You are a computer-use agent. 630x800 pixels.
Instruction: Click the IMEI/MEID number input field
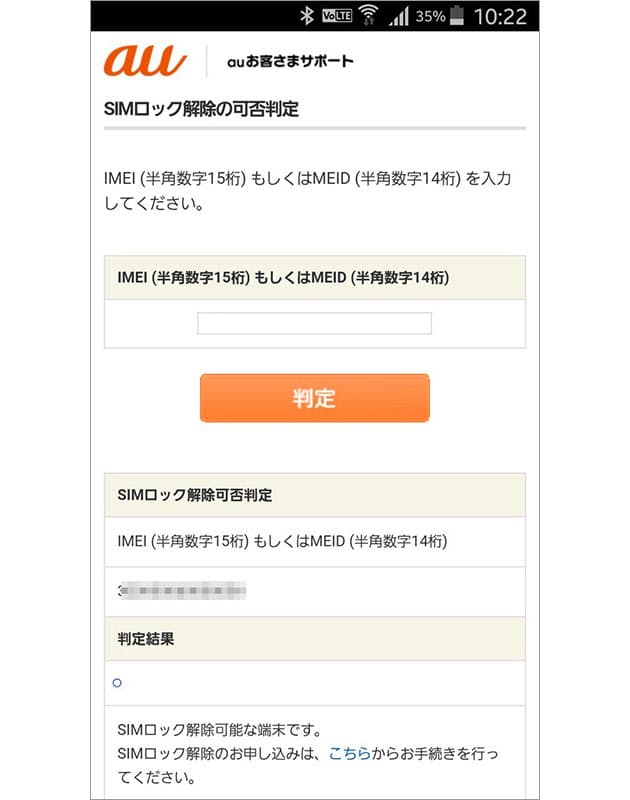[314, 323]
